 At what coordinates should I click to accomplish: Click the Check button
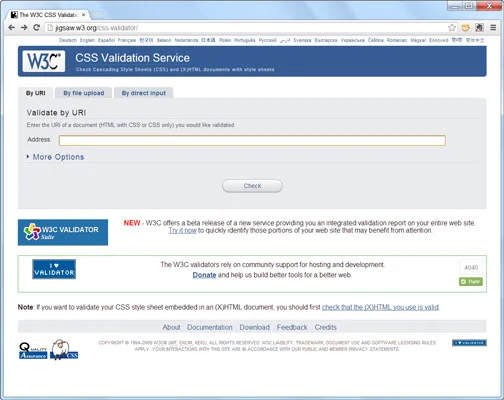pyautogui.click(x=252, y=186)
